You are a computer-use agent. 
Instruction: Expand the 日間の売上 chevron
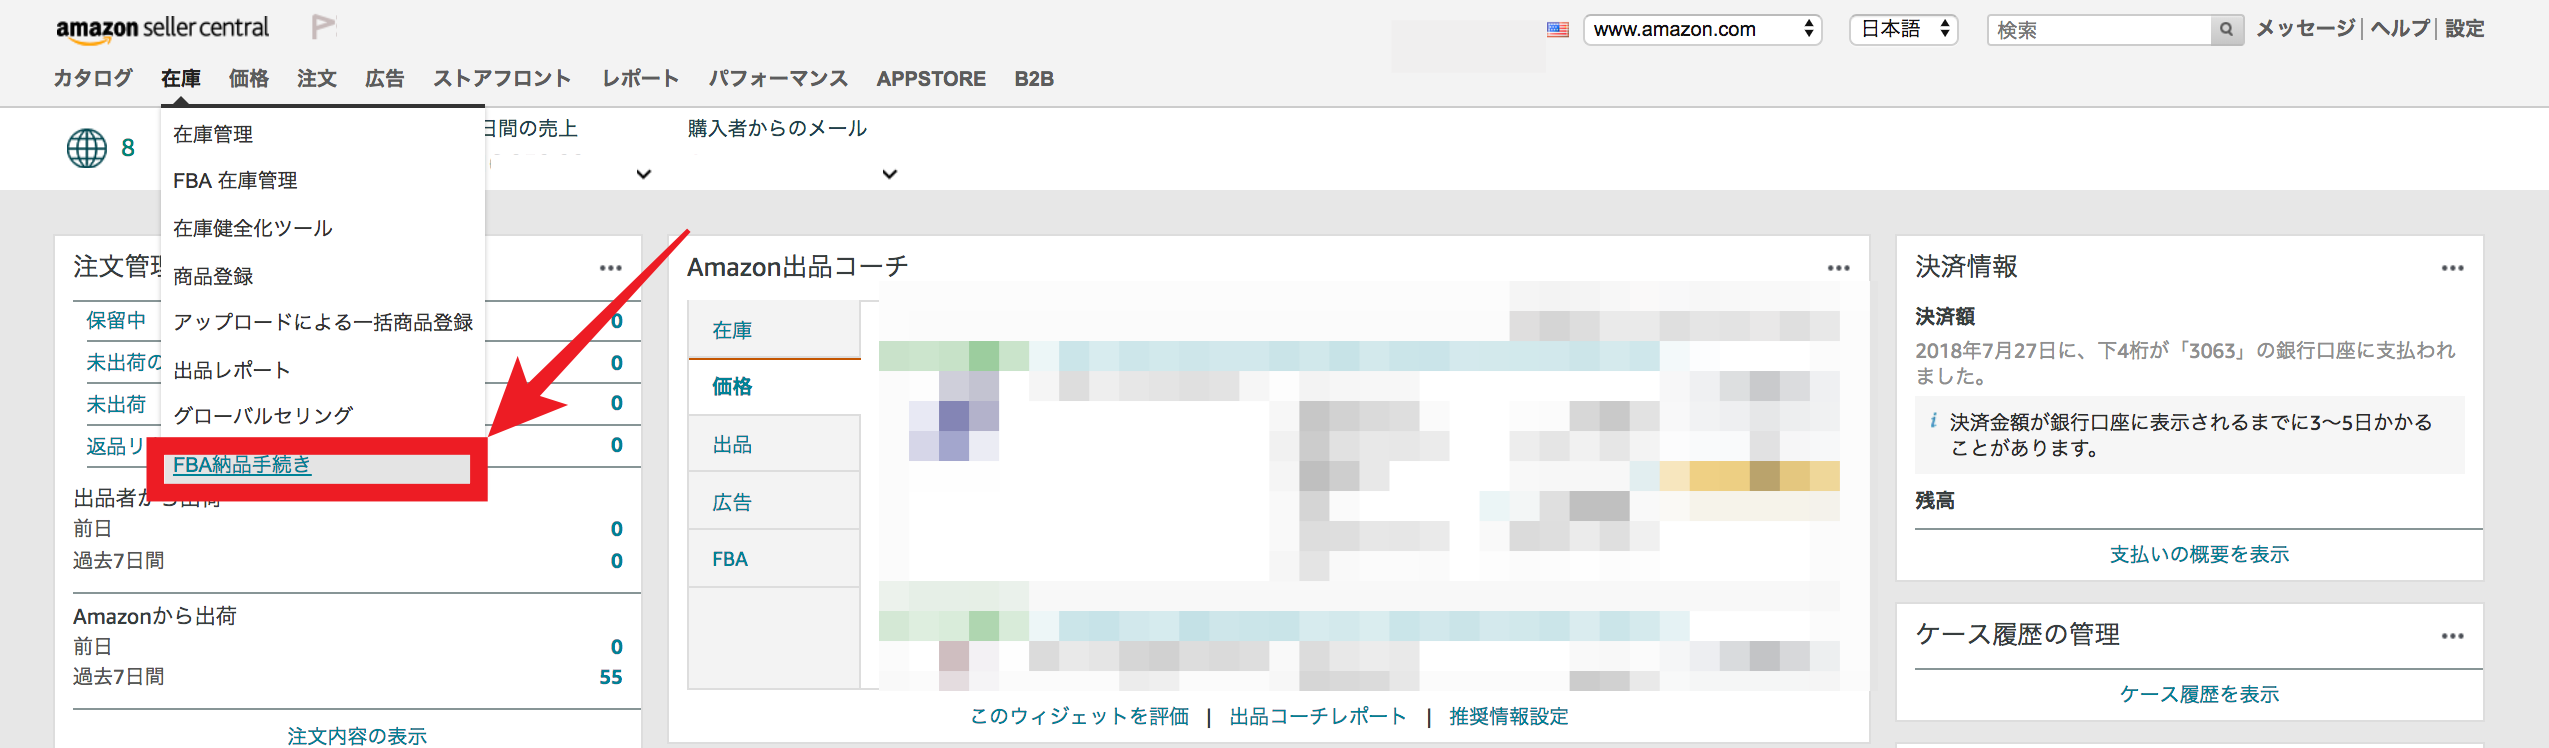pos(644,174)
